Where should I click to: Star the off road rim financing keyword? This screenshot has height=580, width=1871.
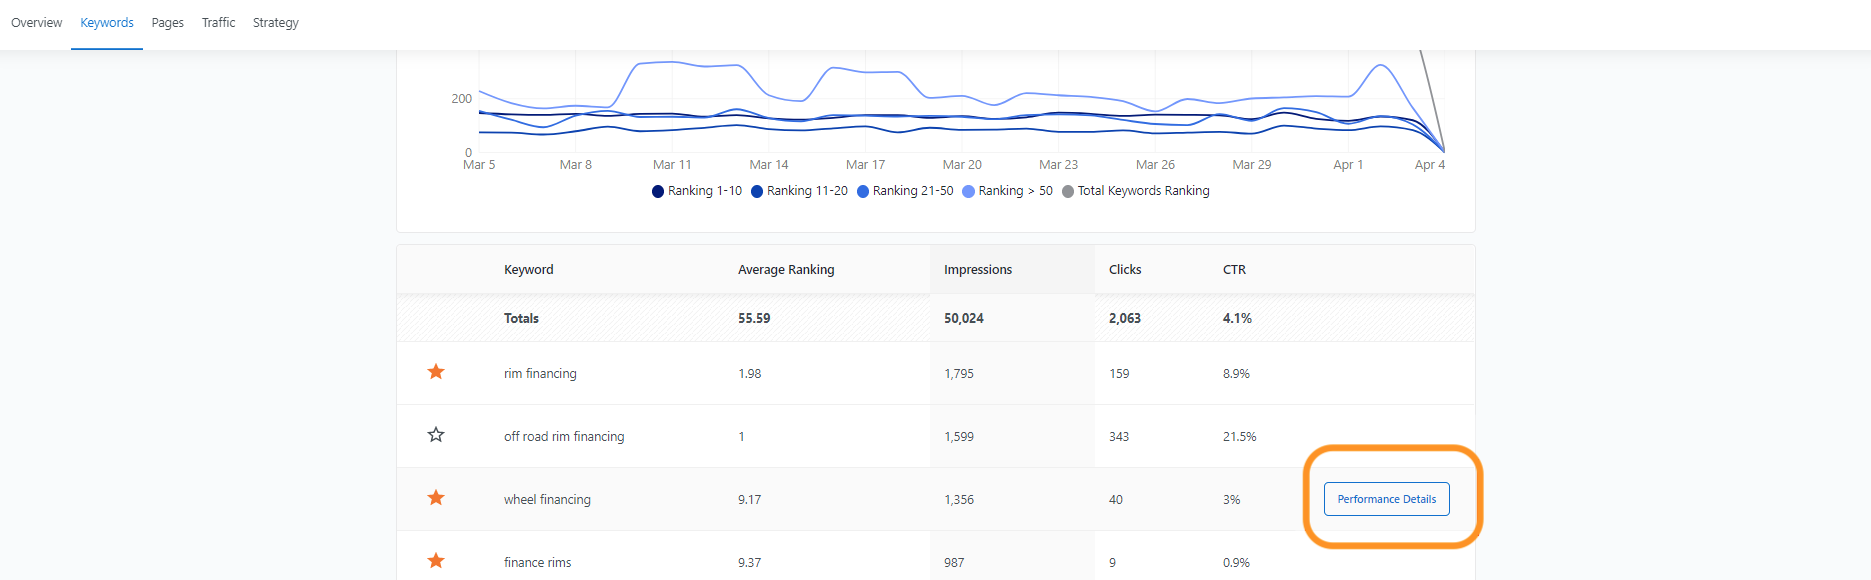pyautogui.click(x=436, y=435)
